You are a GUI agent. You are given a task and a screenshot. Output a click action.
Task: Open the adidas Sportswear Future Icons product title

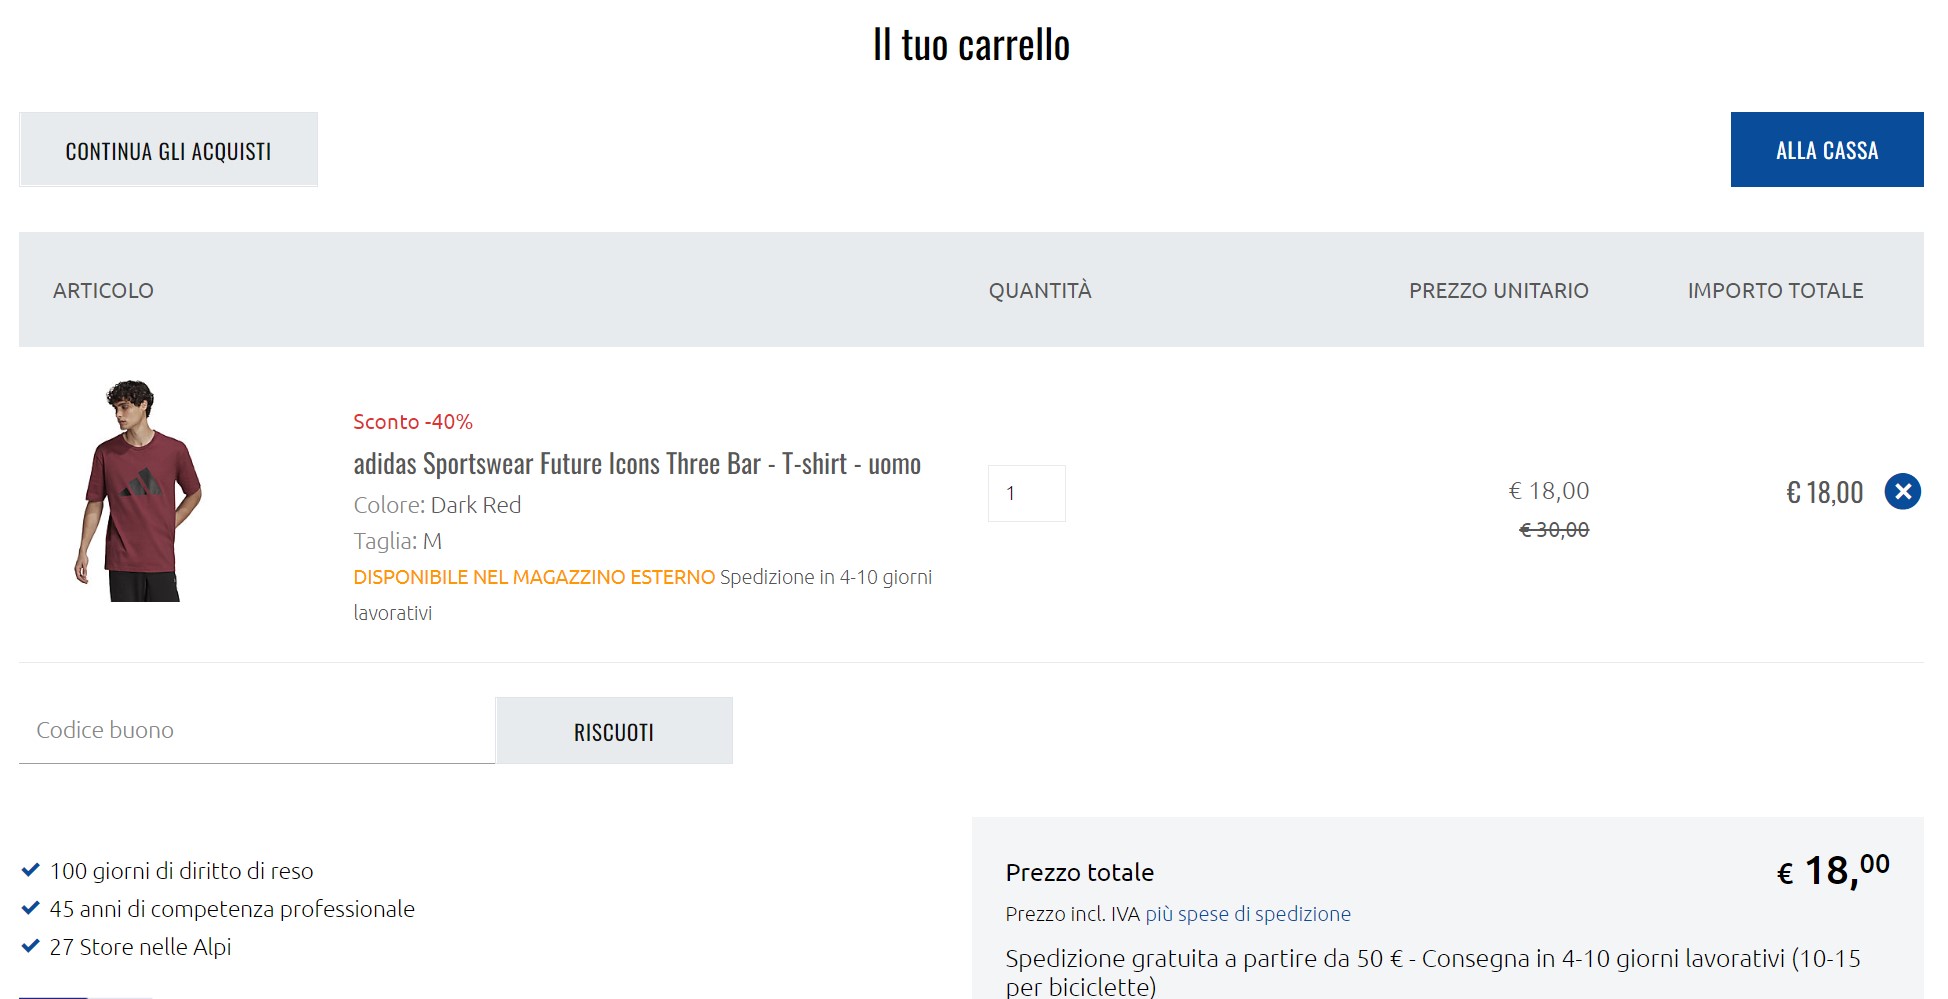click(x=637, y=464)
